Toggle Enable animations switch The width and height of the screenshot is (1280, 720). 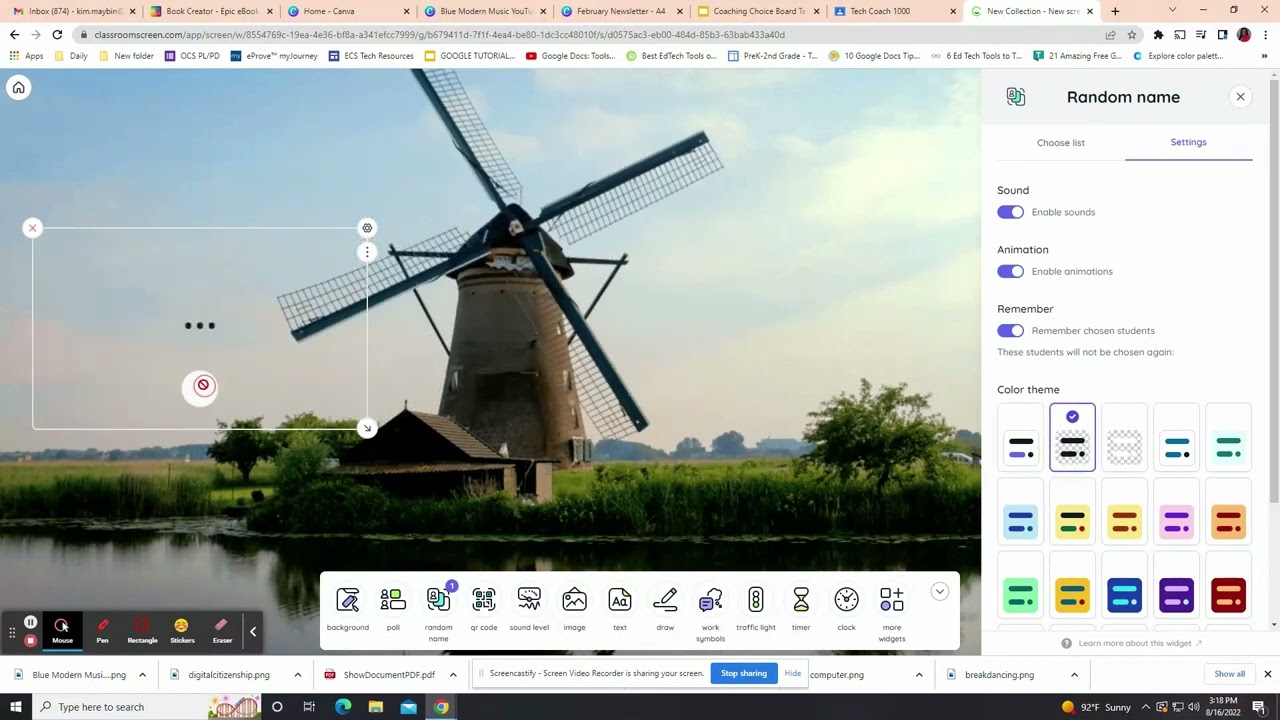pos(1010,271)
